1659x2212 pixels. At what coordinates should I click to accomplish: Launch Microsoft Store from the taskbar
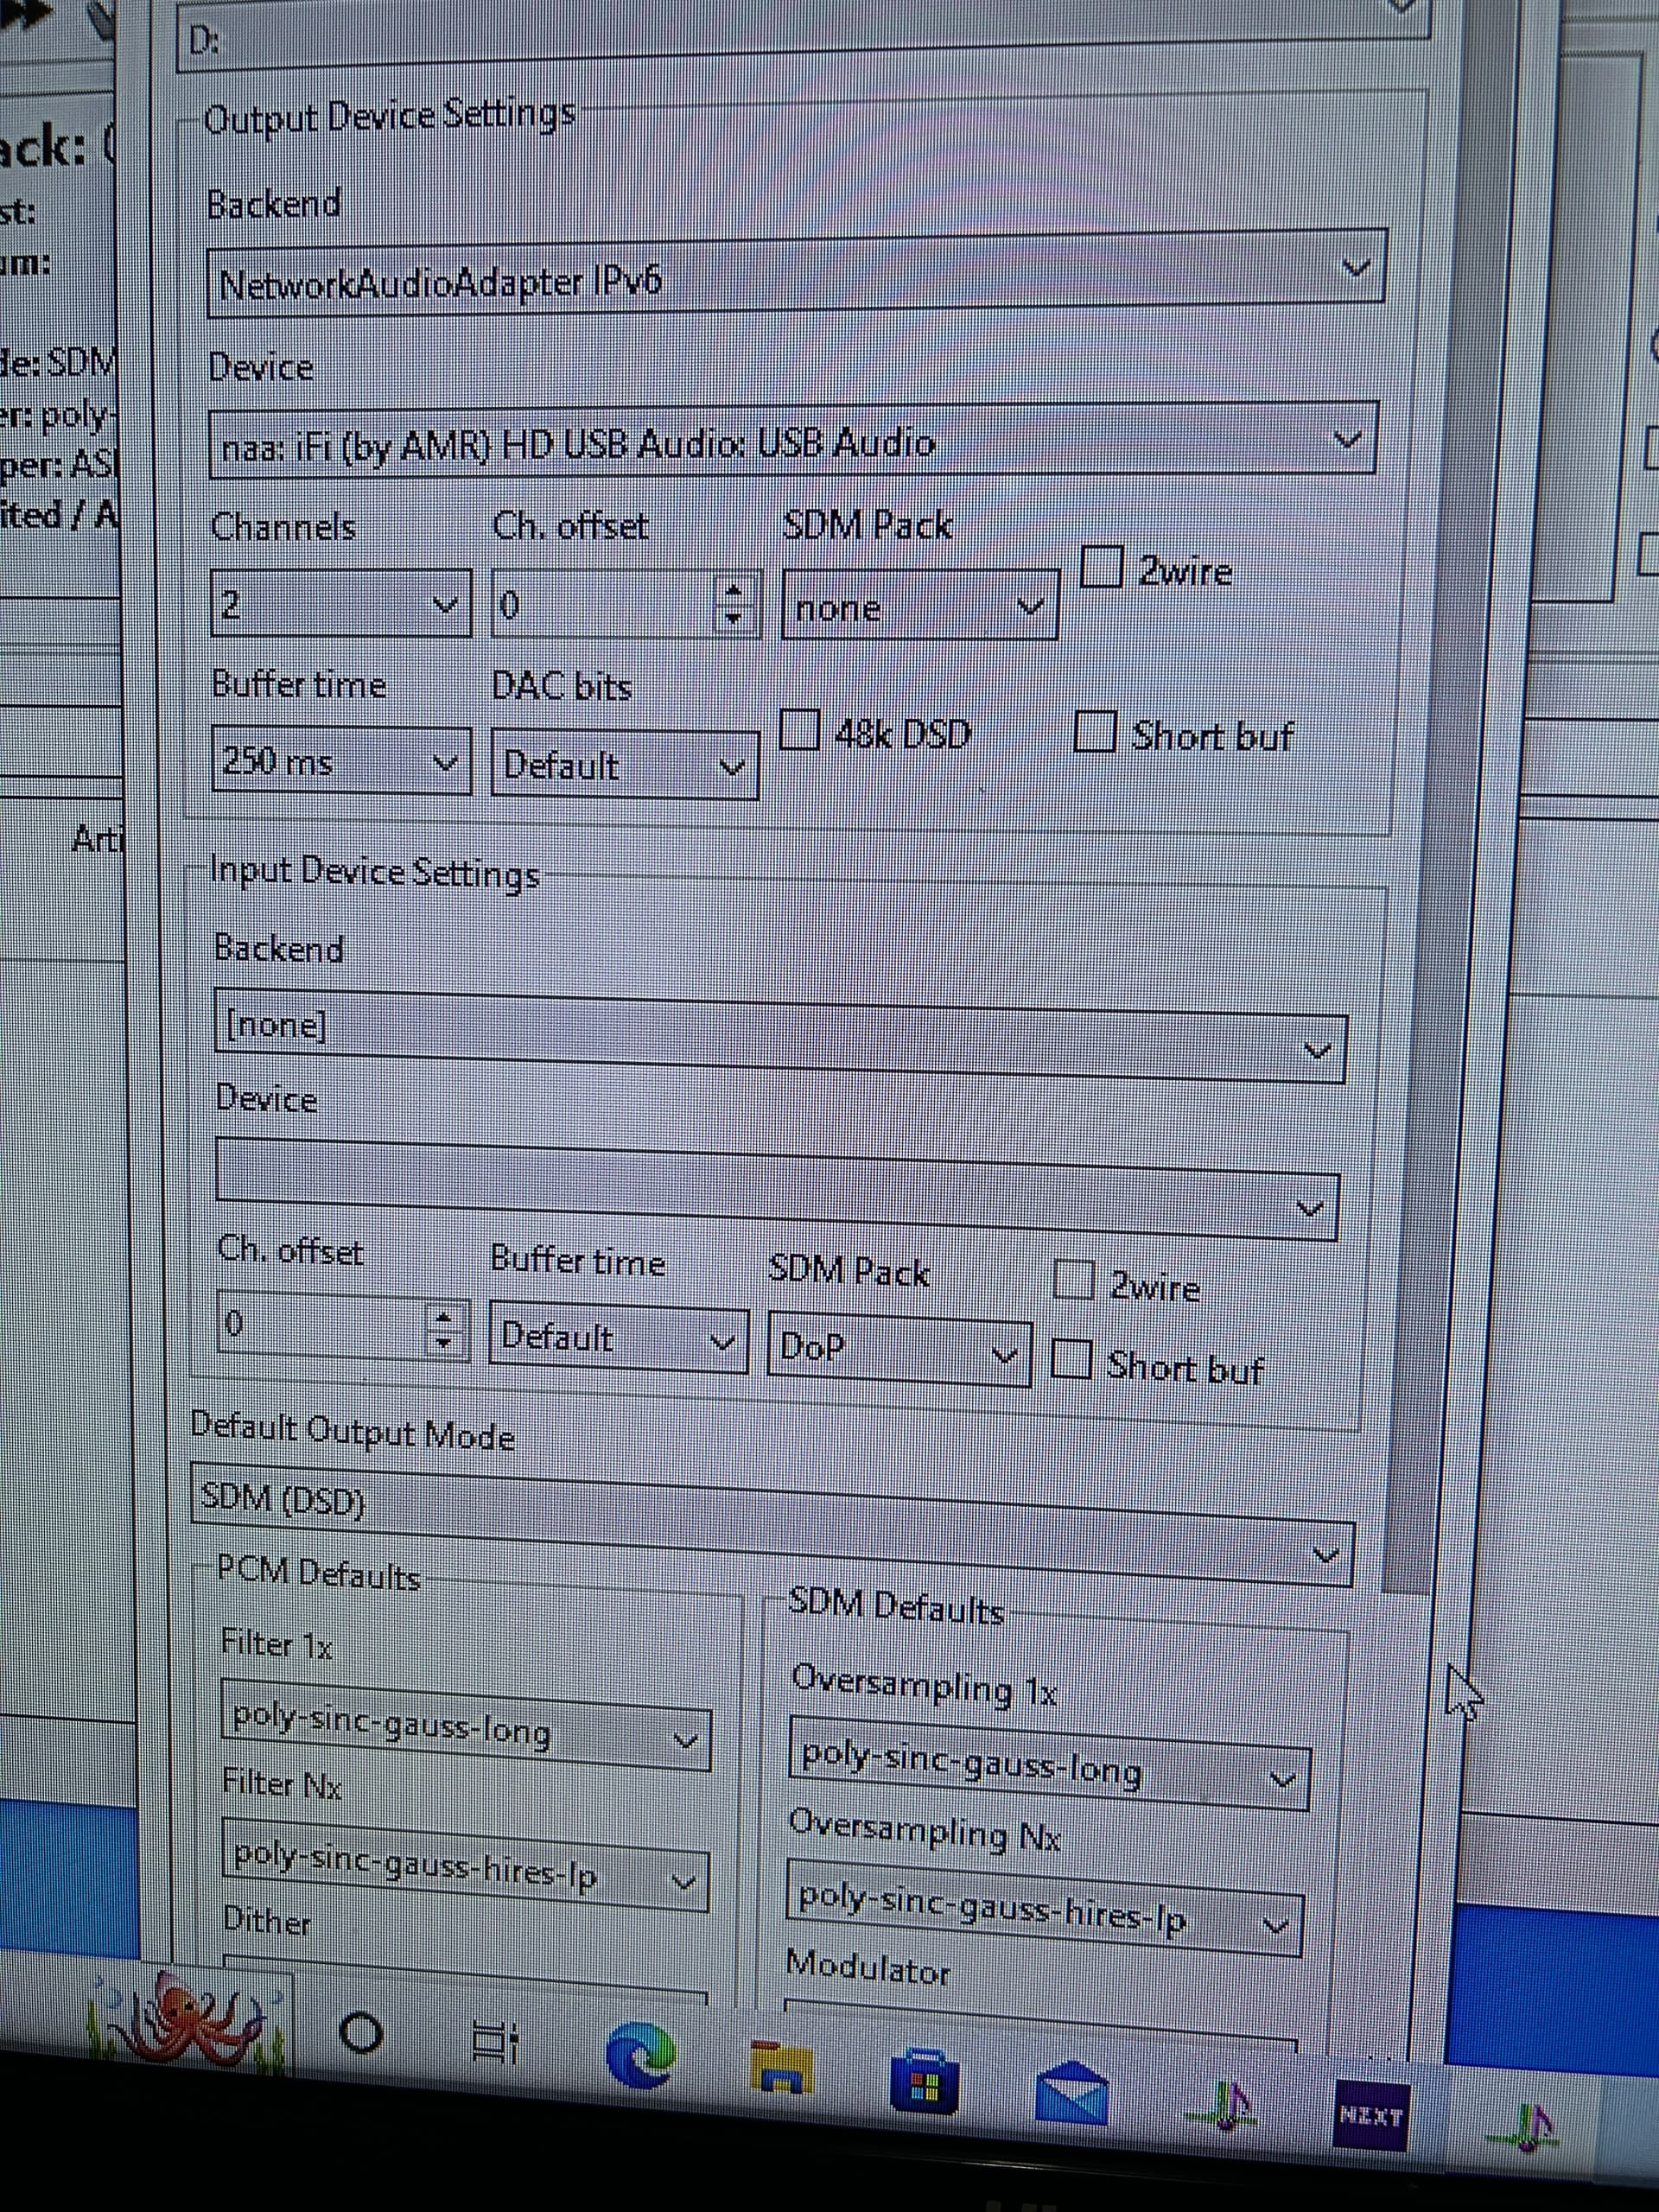coord(924,2082)
